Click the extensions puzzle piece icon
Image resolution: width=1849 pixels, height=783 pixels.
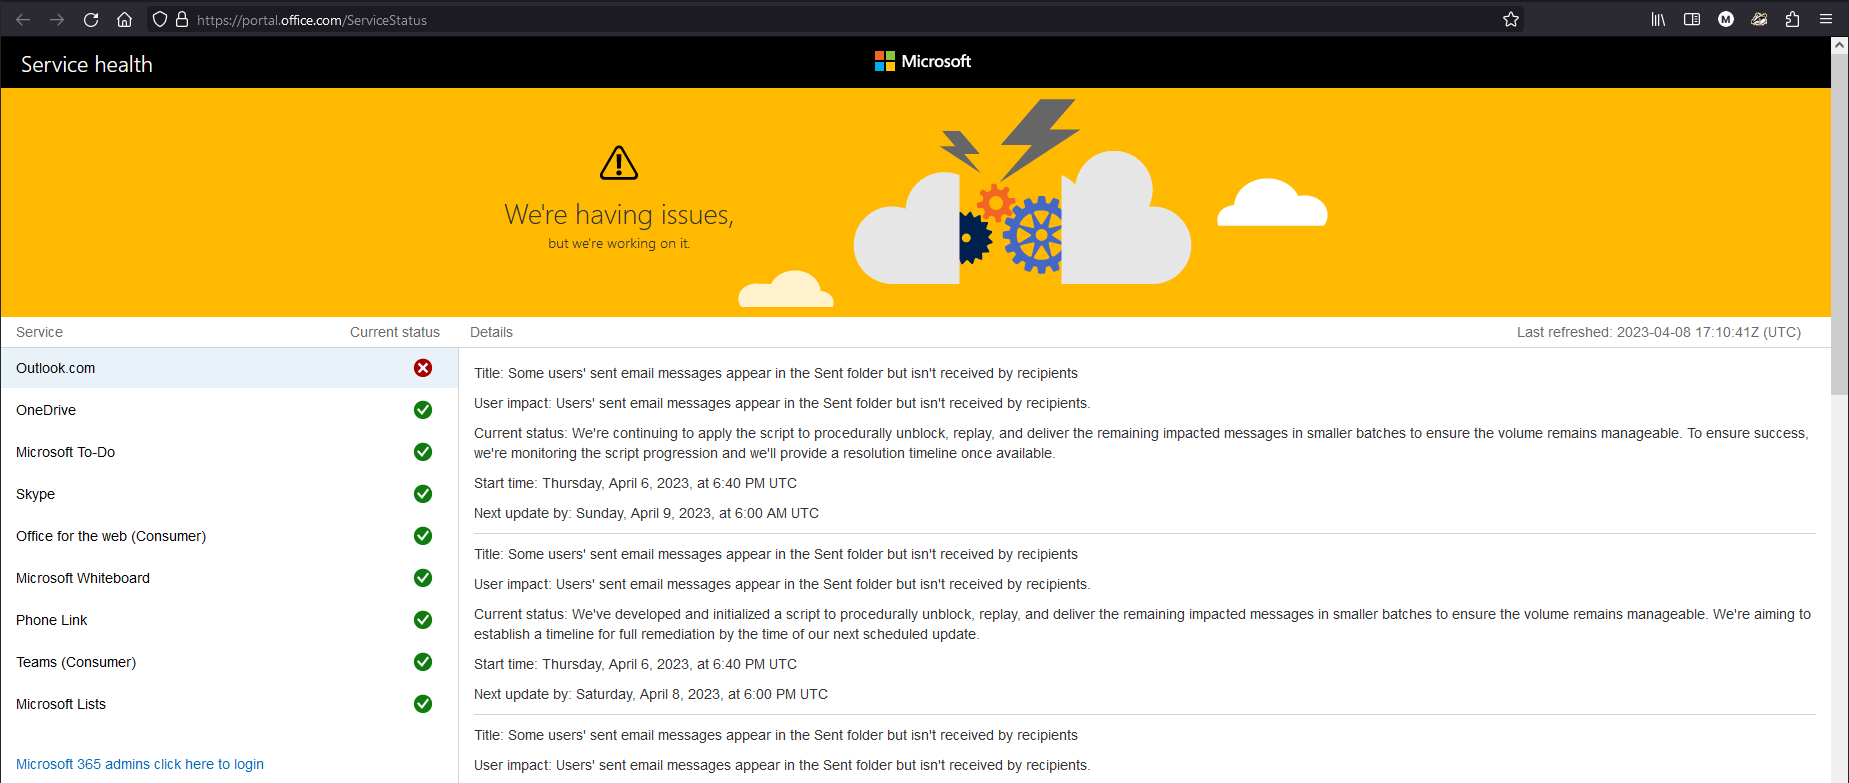[x=1792, y=19]
